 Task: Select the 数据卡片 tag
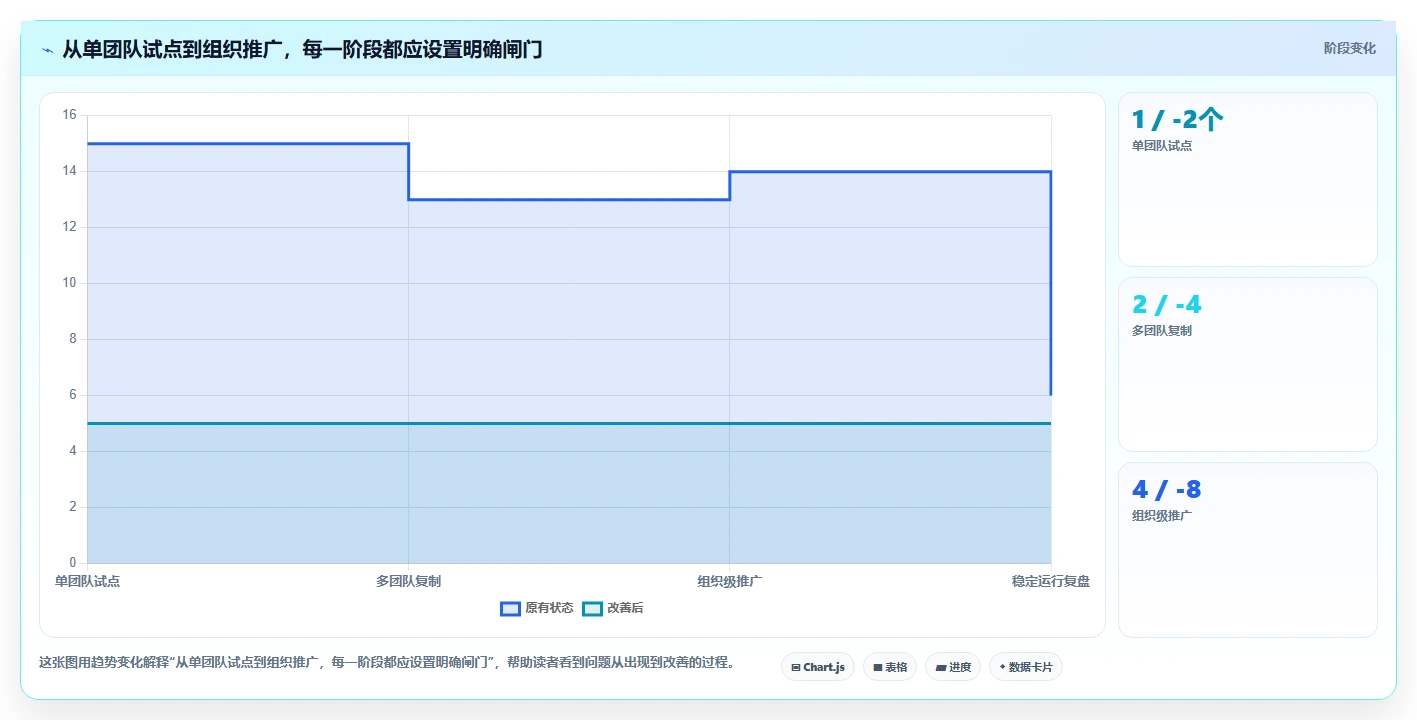[1026, 667]
